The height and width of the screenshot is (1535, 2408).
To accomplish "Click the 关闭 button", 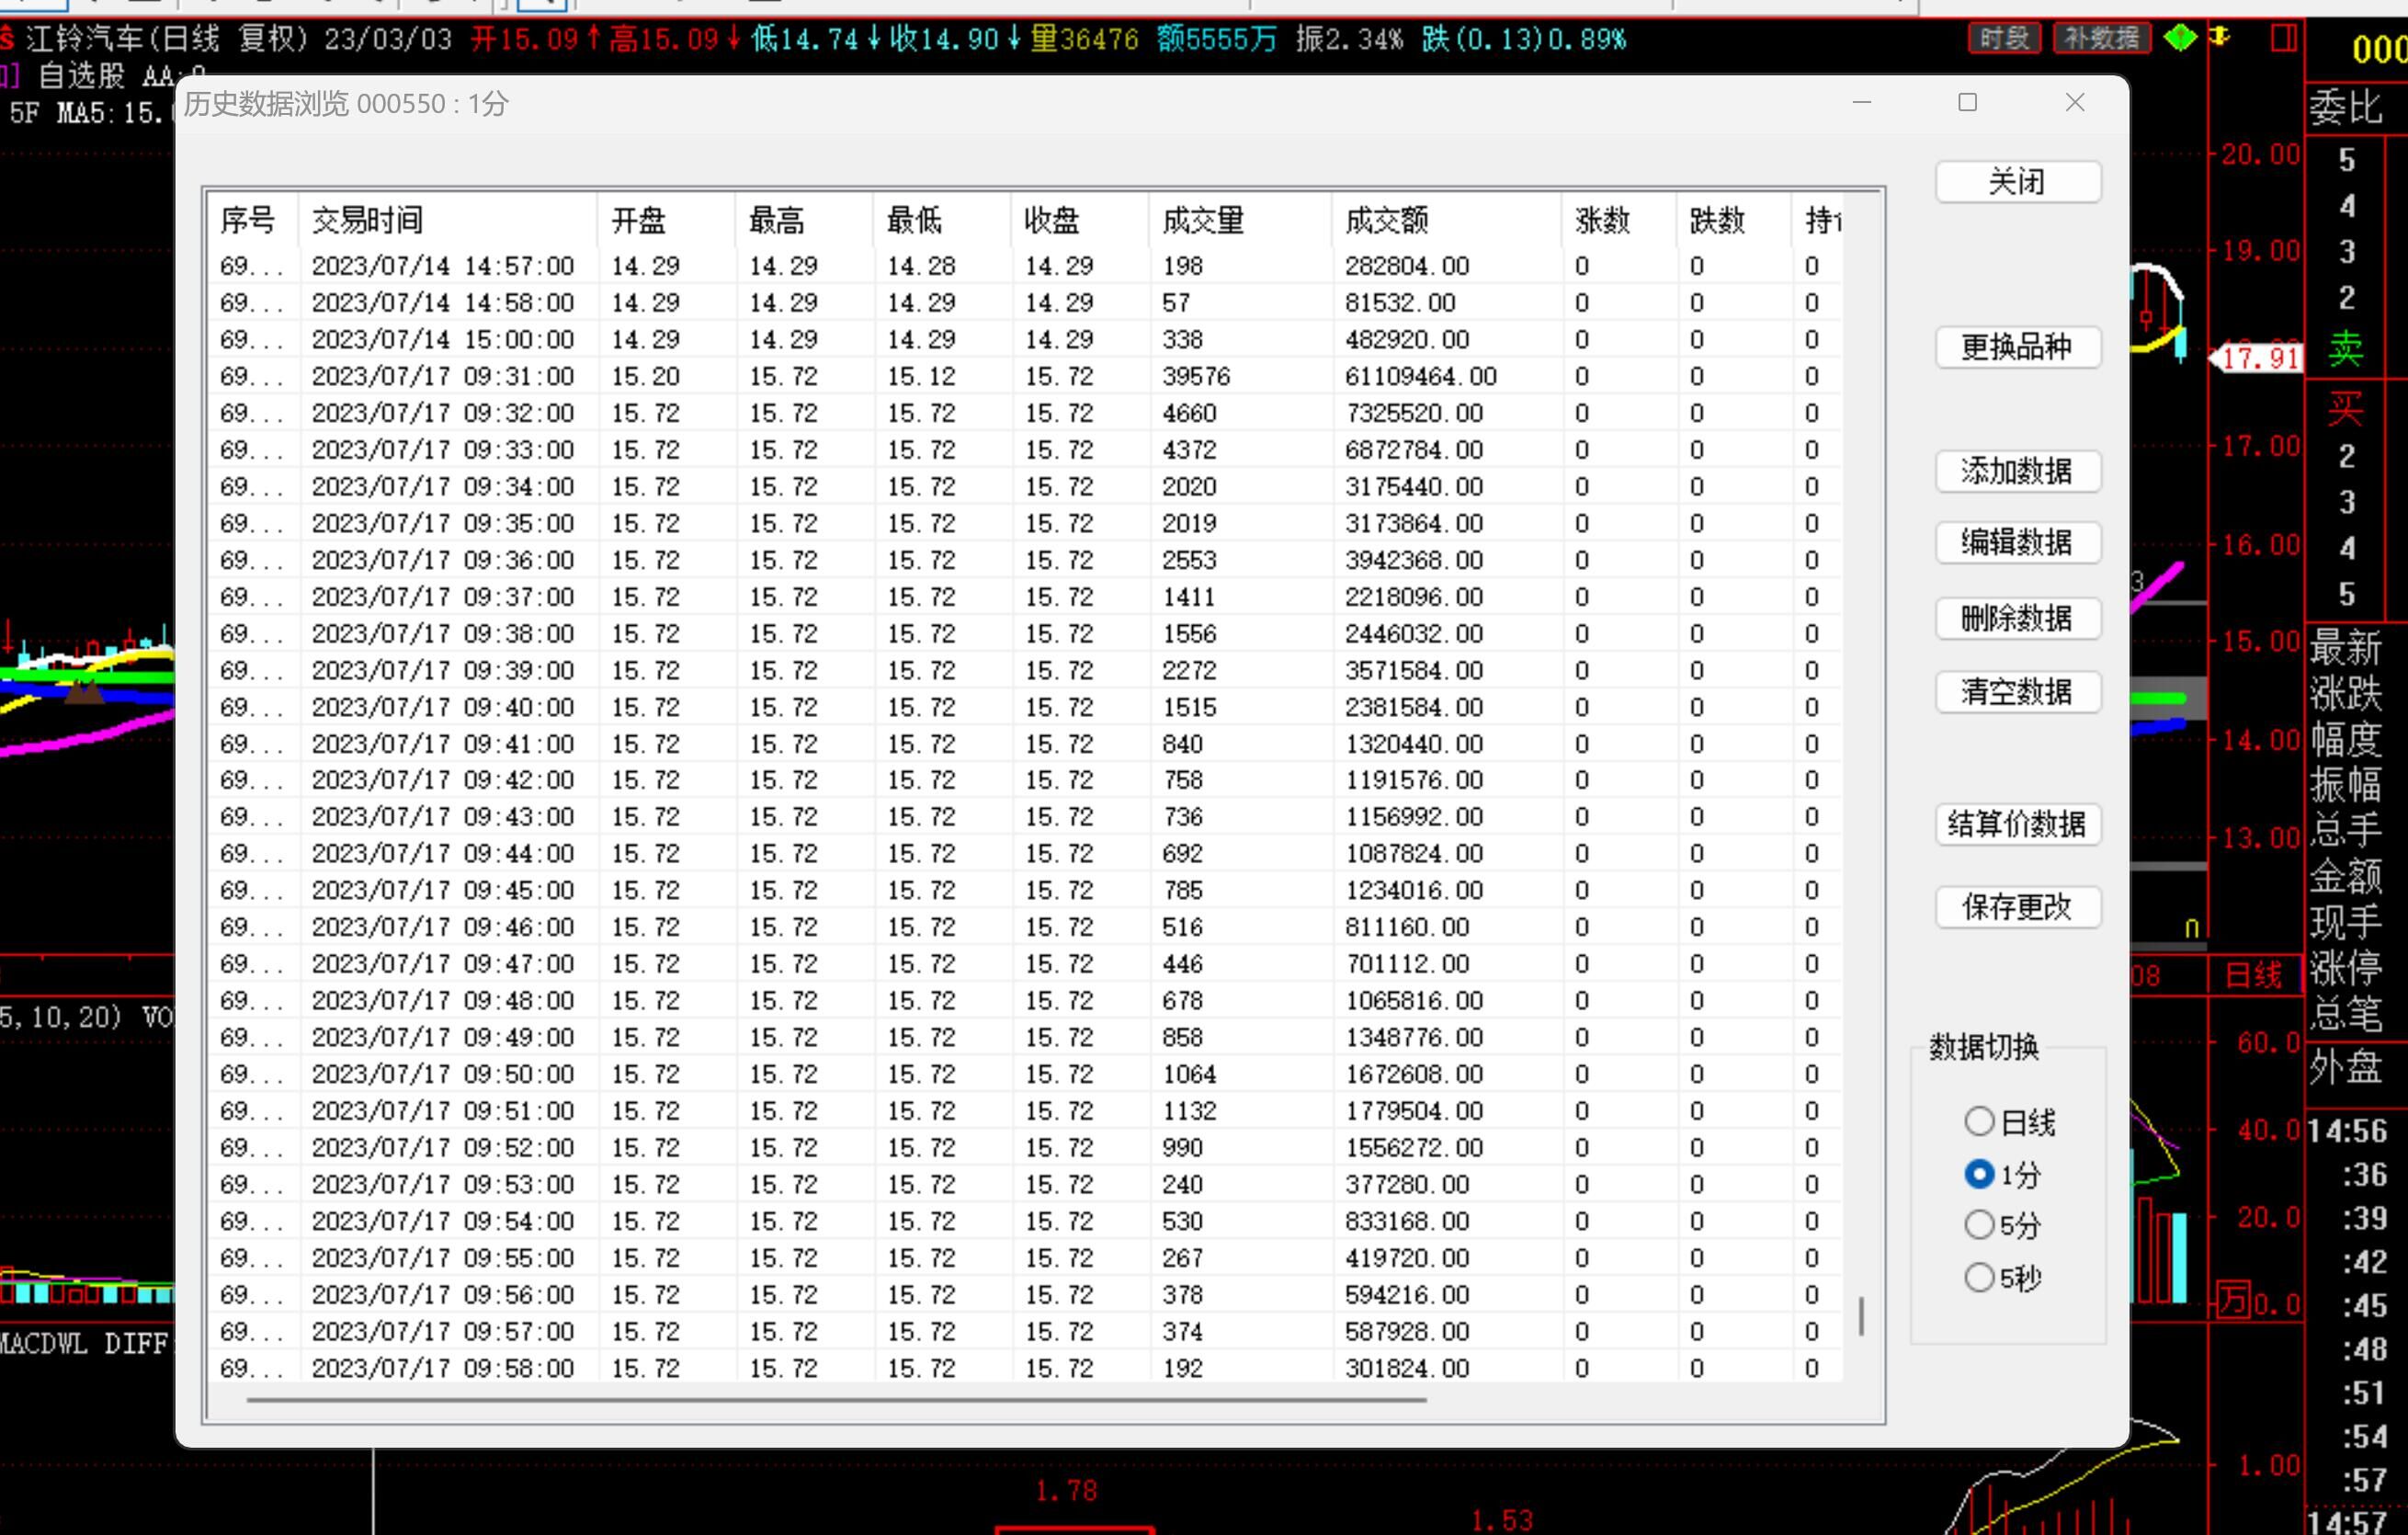I will point(2017,182).
